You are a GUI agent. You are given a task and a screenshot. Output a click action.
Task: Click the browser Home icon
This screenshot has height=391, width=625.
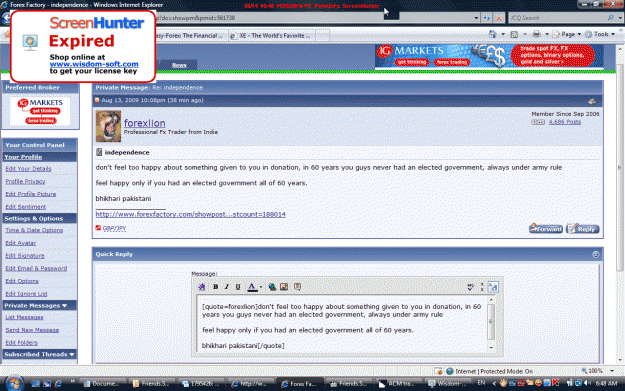click(x=493, y=35)
